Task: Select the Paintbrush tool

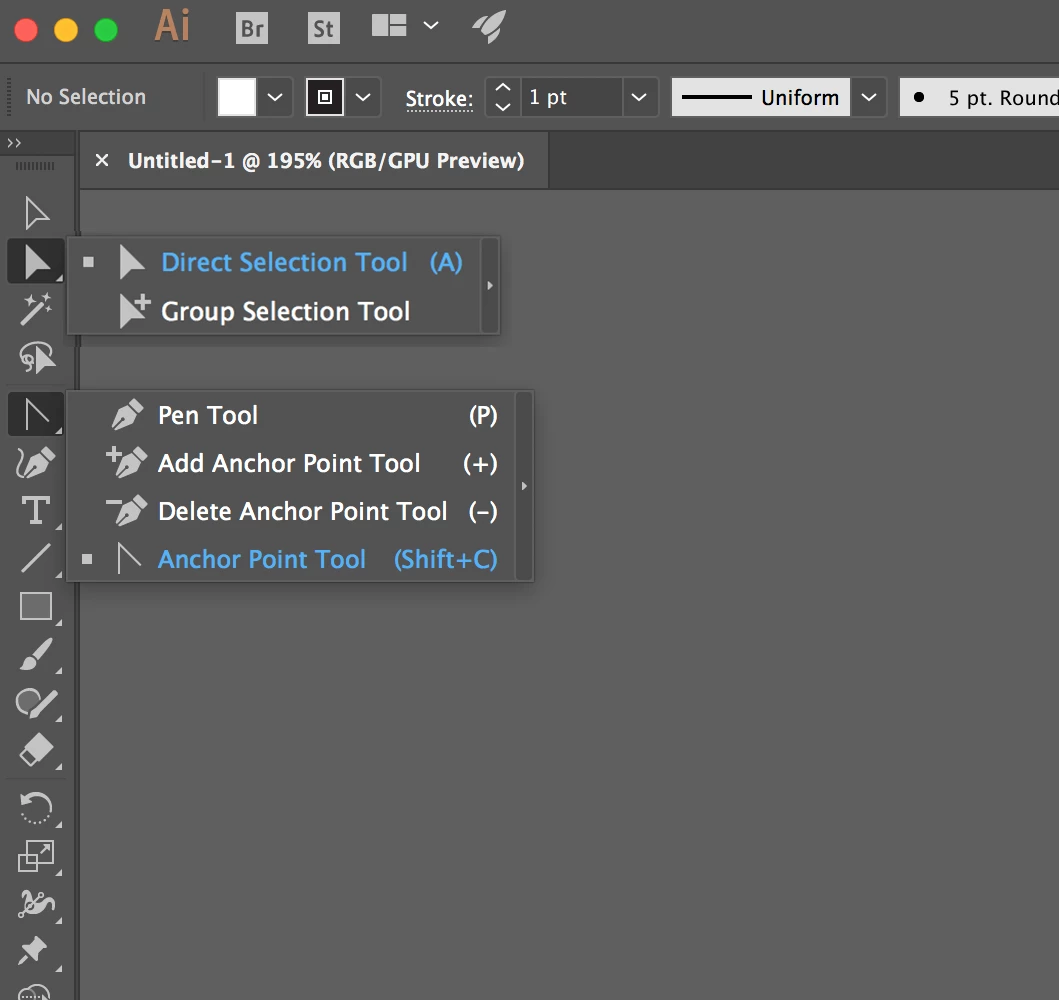Action: tap(36, 654)
